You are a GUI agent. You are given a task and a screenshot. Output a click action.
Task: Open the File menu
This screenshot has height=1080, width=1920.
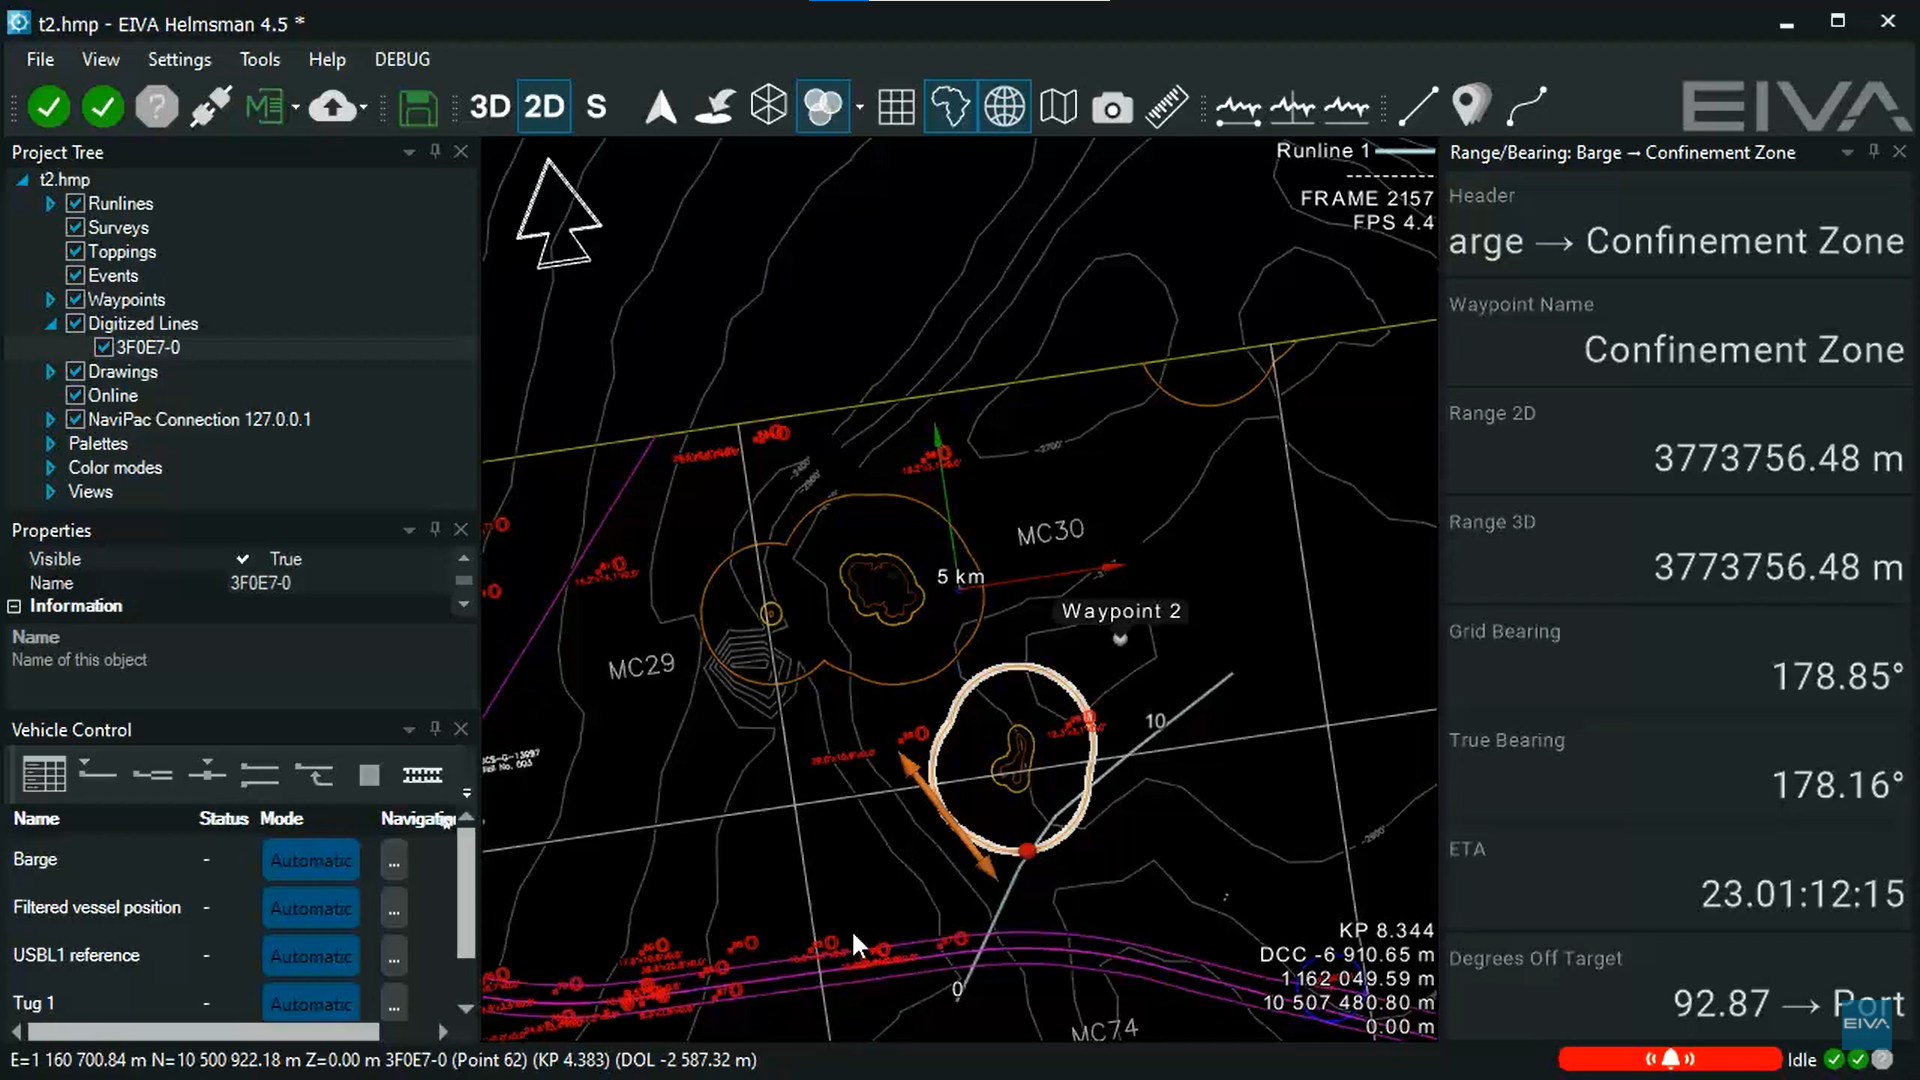pyautogui.click(x=40, y=59)
